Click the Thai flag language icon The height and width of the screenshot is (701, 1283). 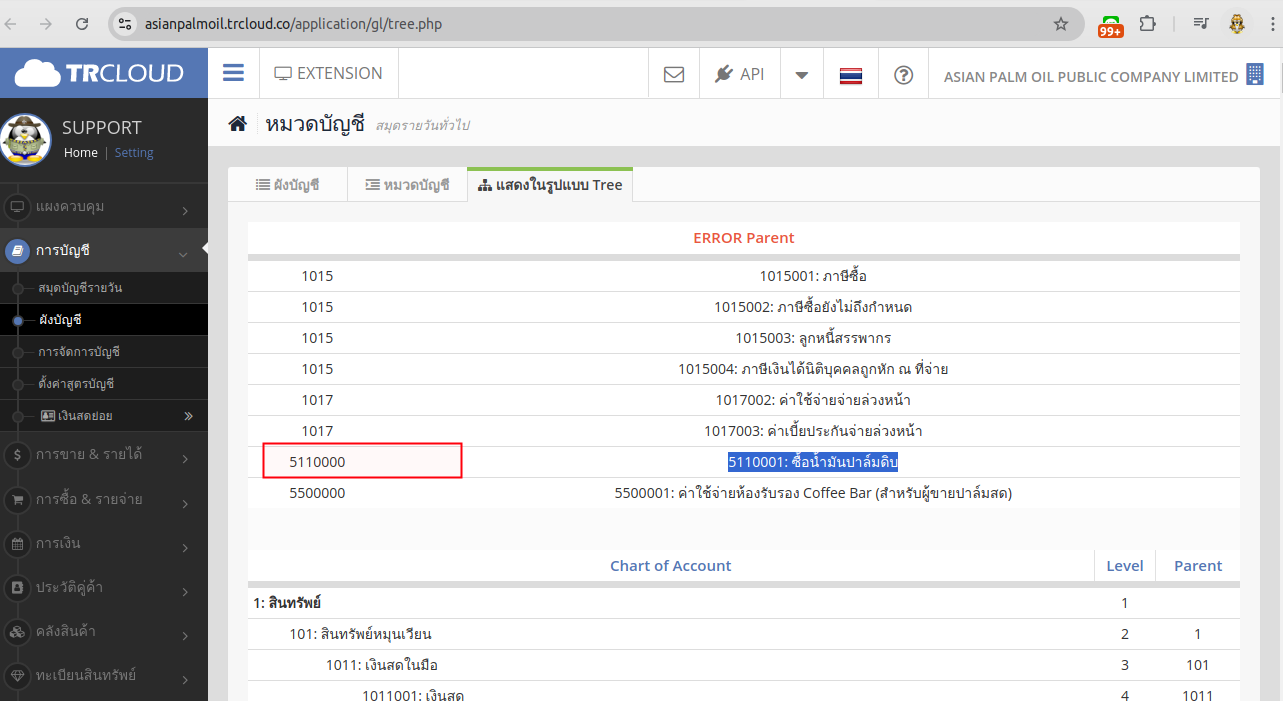(x=851, y=75)
